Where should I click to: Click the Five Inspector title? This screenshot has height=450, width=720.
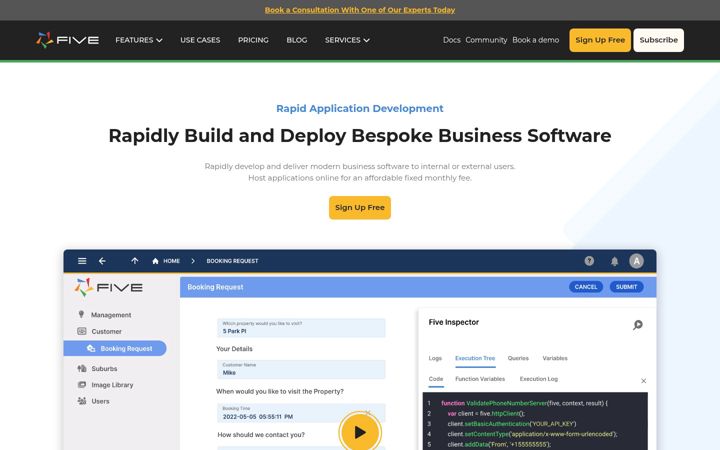click(x=454, y=322)
